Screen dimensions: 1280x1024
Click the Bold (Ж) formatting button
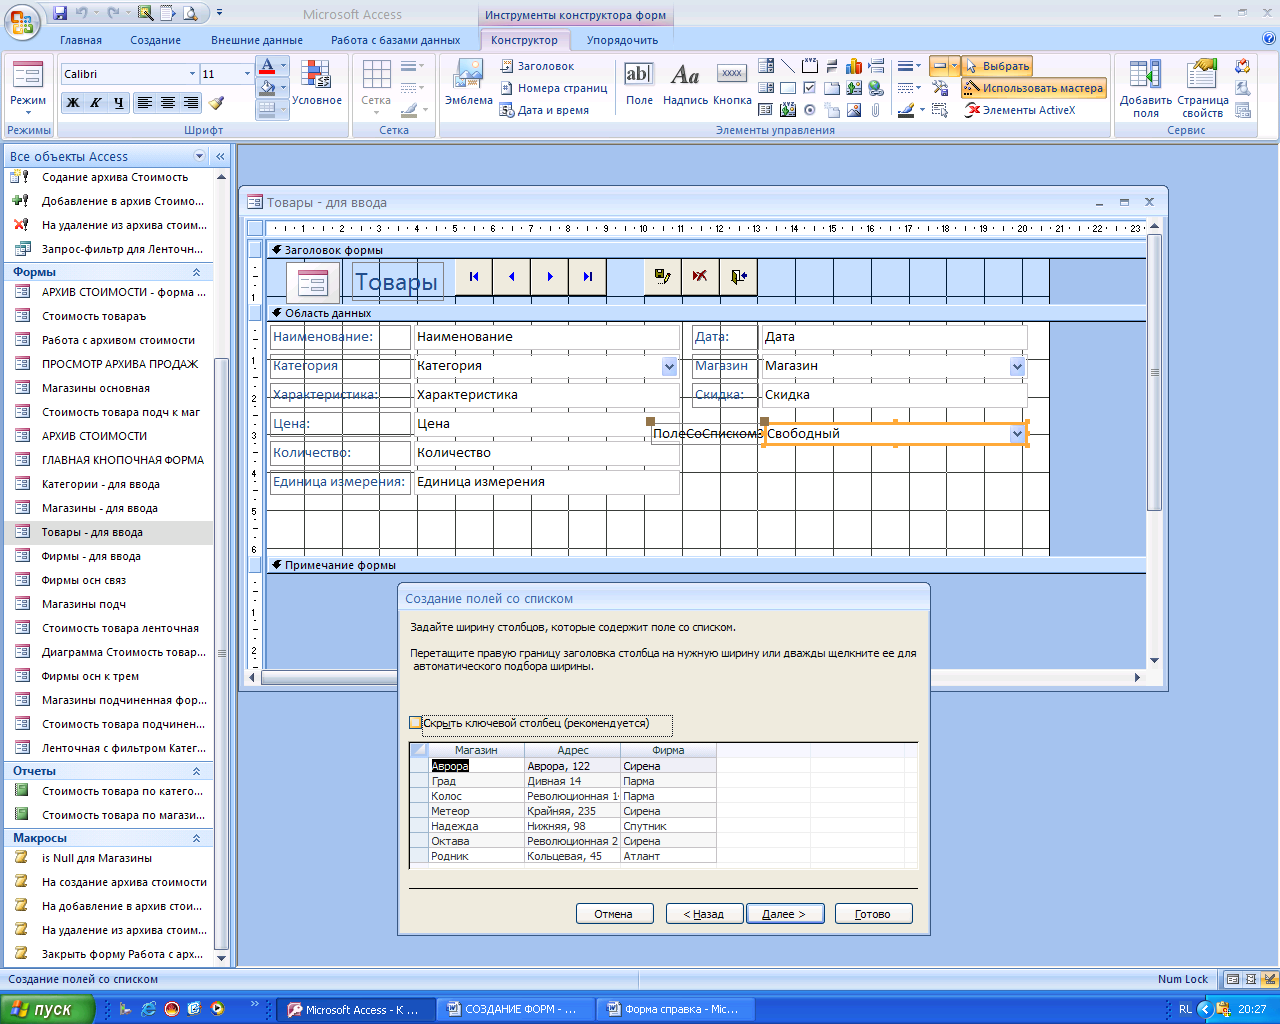[73, 103]
